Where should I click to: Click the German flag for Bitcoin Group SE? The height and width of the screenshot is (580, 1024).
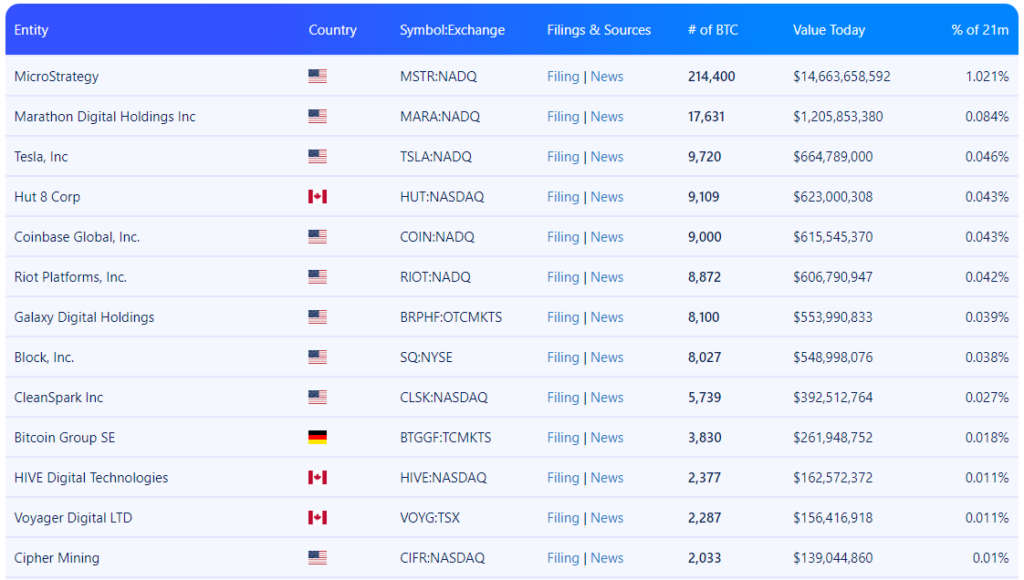coord(317,438)
